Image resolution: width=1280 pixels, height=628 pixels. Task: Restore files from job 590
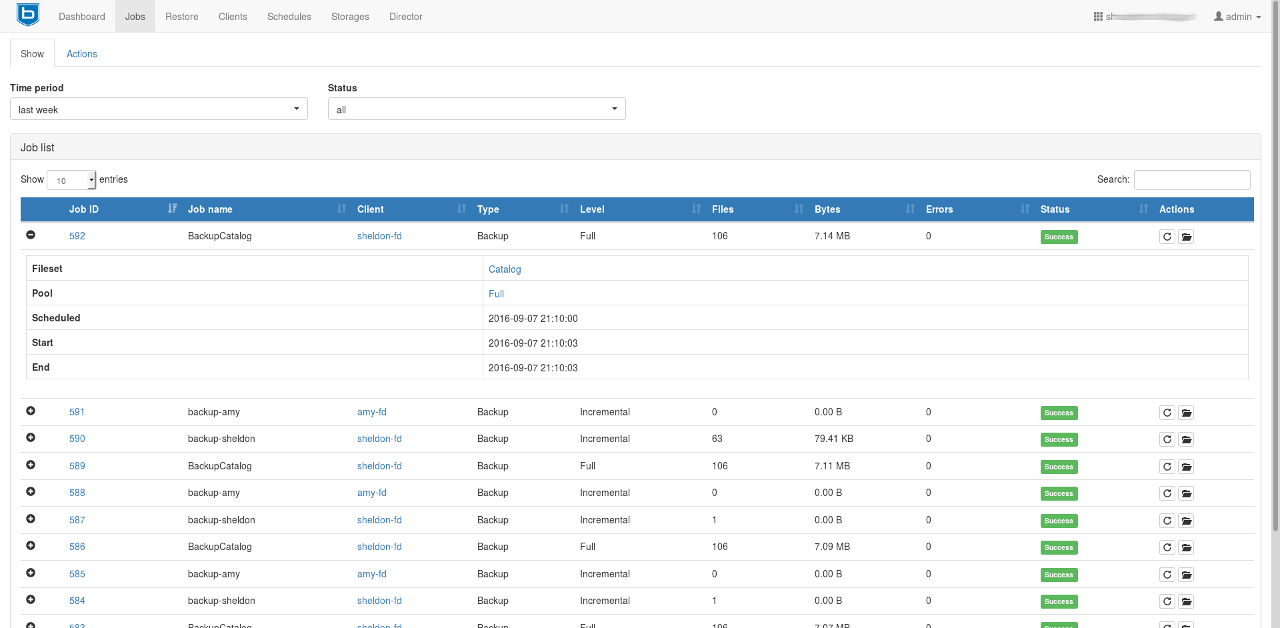pyautogui.click(x=1186, y=439)
